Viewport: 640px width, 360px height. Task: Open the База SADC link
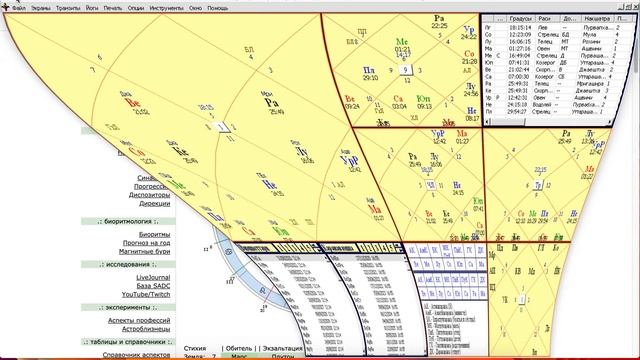pos(153,286)
